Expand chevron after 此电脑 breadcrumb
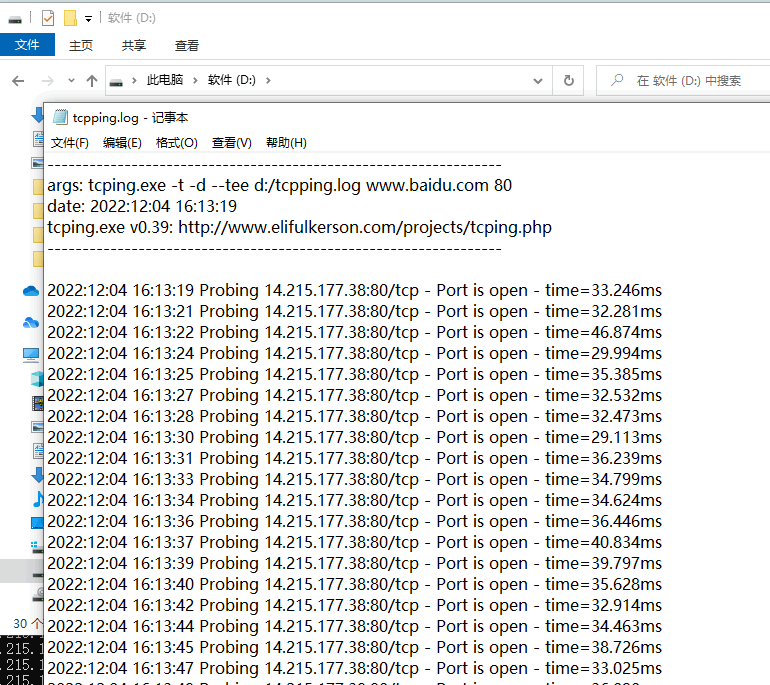This screenshot has width=770, height=685. click(195, 80)
